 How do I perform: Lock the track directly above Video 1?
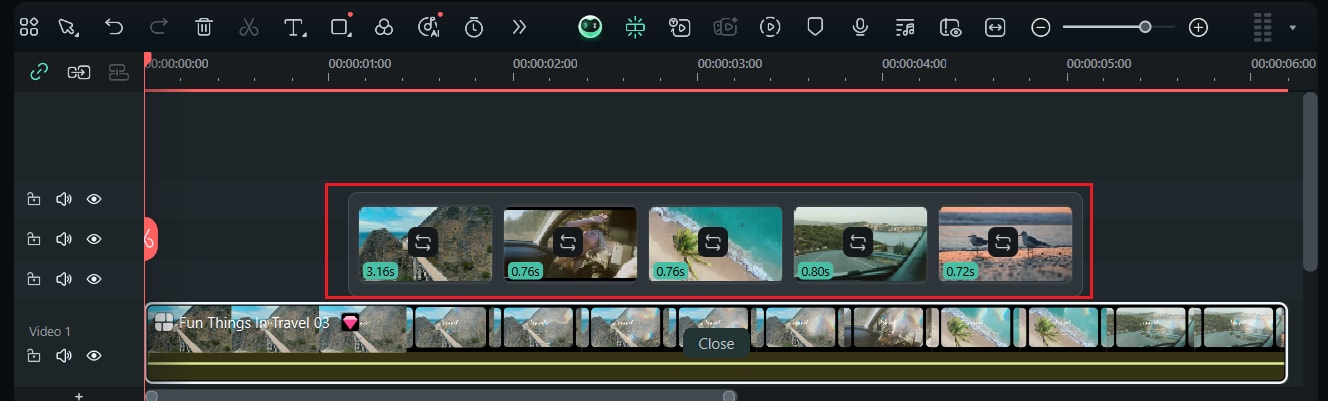point(34,278)
